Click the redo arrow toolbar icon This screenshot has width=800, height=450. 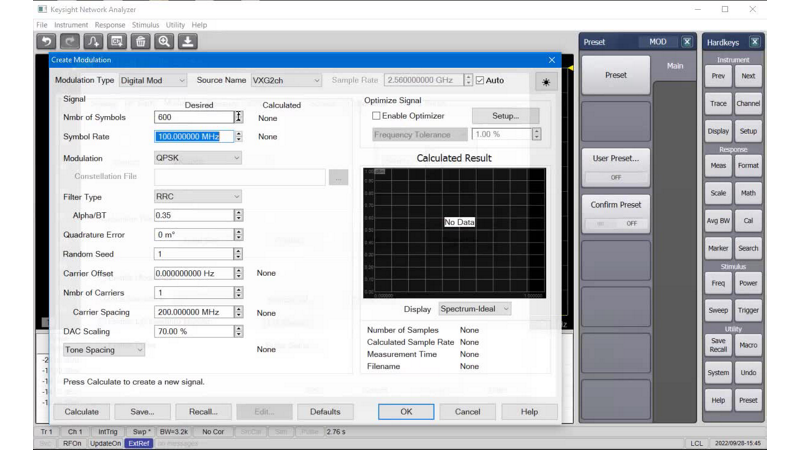(70, 41)
